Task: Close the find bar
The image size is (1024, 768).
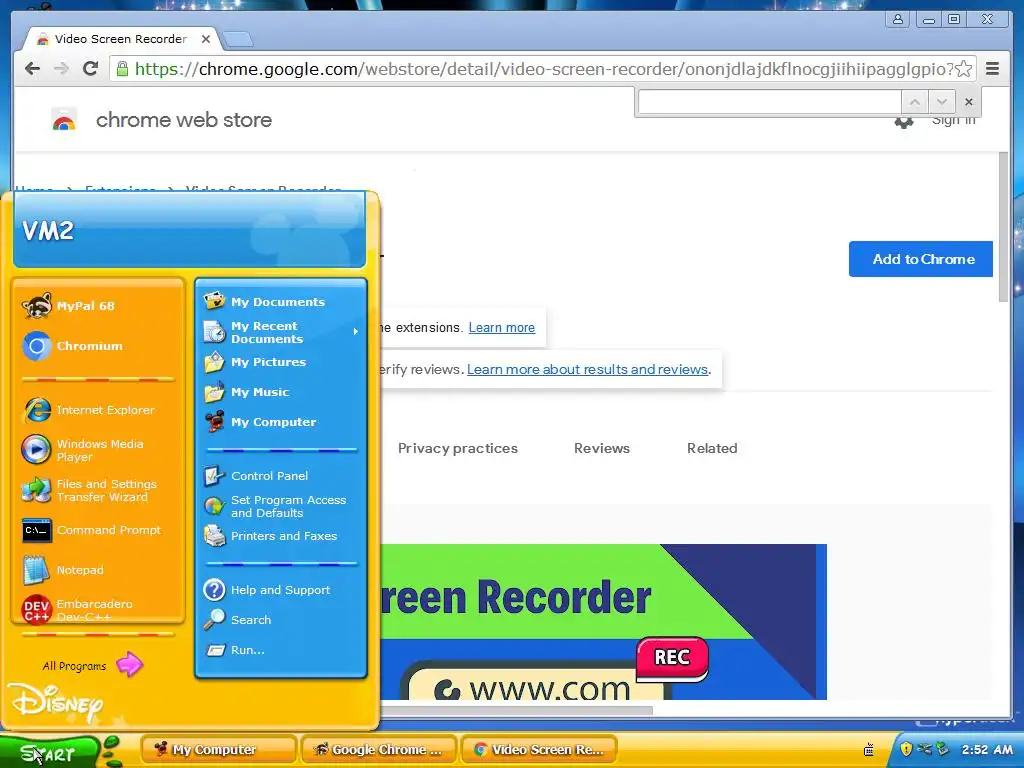Action: (x=968, y=102)
